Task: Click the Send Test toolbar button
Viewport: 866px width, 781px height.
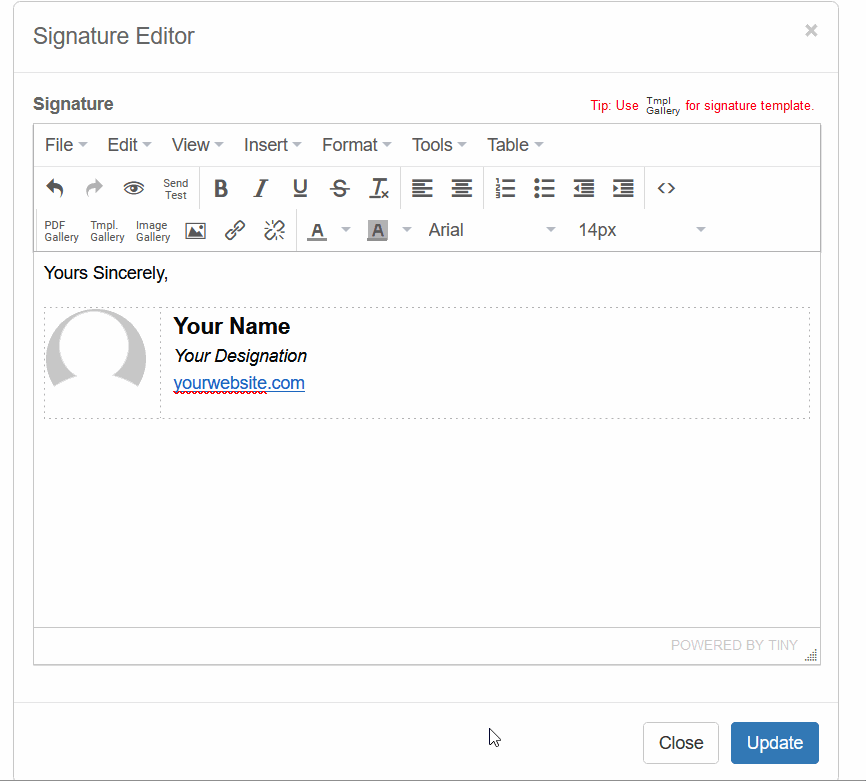Action: click(176, 189)
